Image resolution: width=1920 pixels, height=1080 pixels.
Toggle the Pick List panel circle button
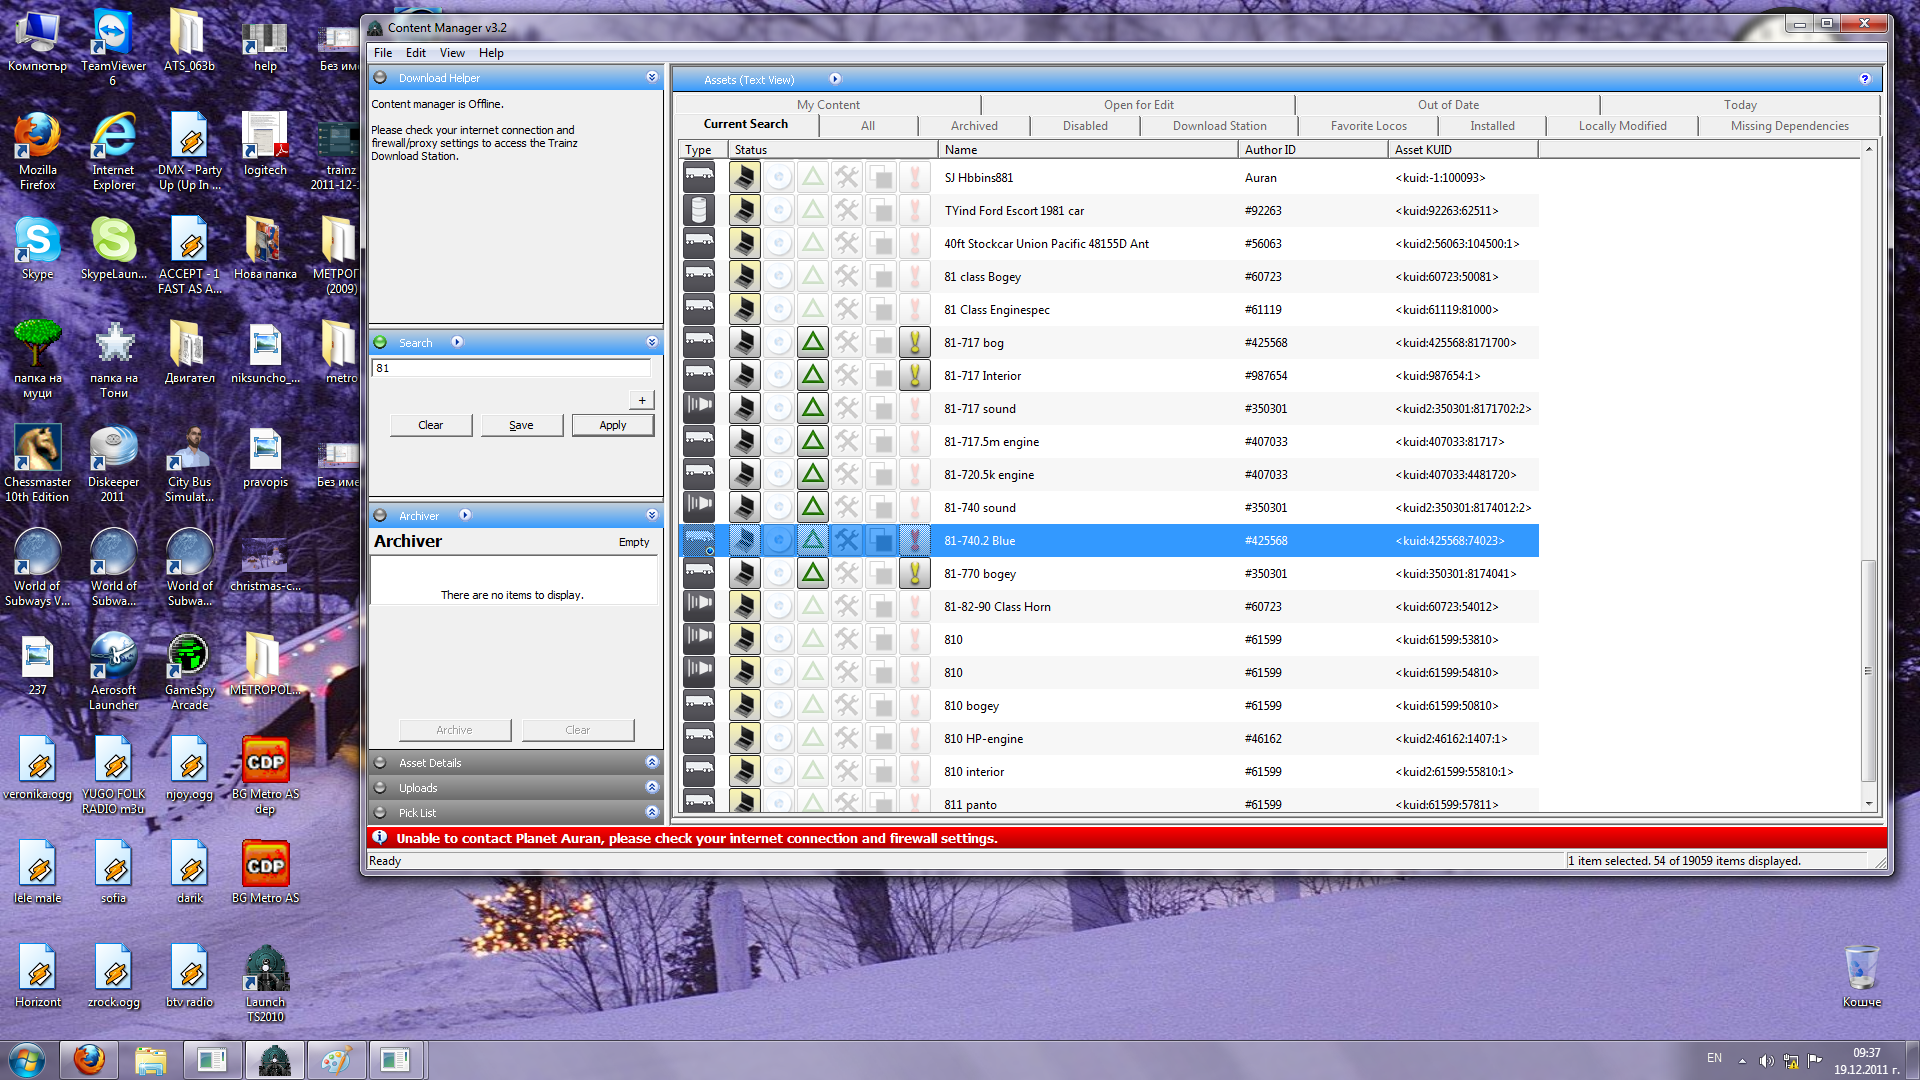pyautogui.click(x=380, y=813)
